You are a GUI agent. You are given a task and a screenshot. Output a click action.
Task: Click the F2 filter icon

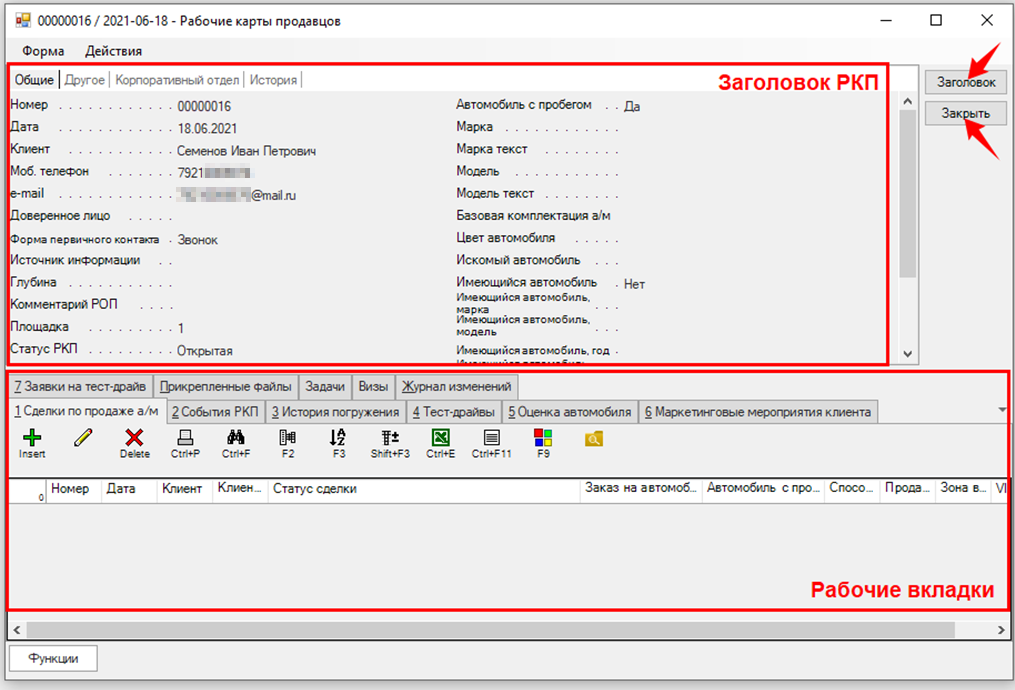coord(288,438)
